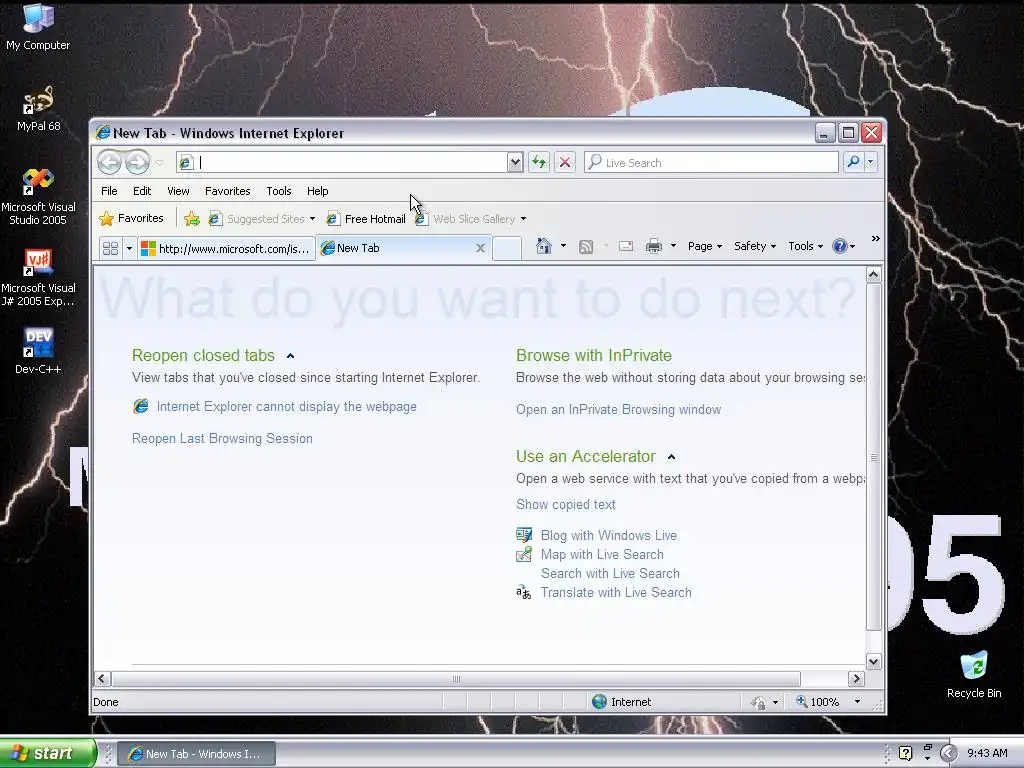Open the zoom level 100% button

pyautogui.click(x=818, y=702)
